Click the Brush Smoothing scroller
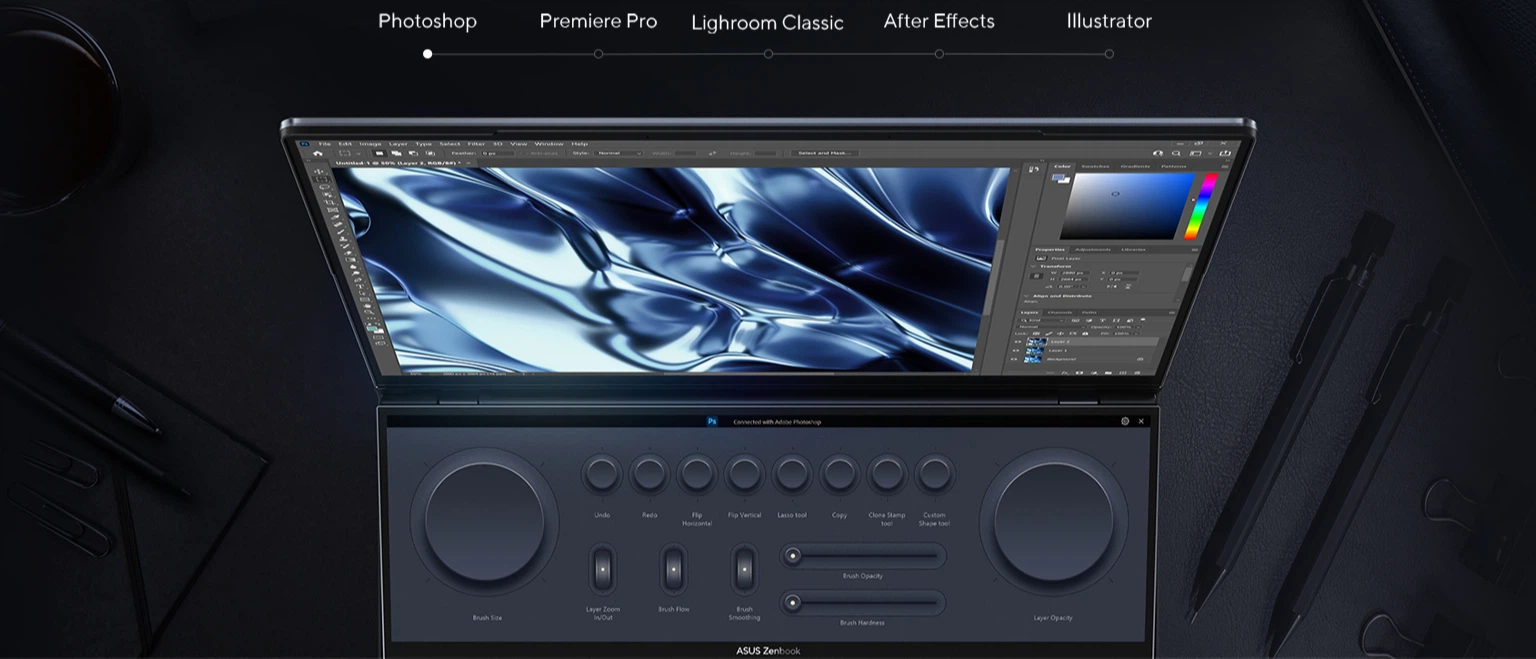 tap(745, 569)
